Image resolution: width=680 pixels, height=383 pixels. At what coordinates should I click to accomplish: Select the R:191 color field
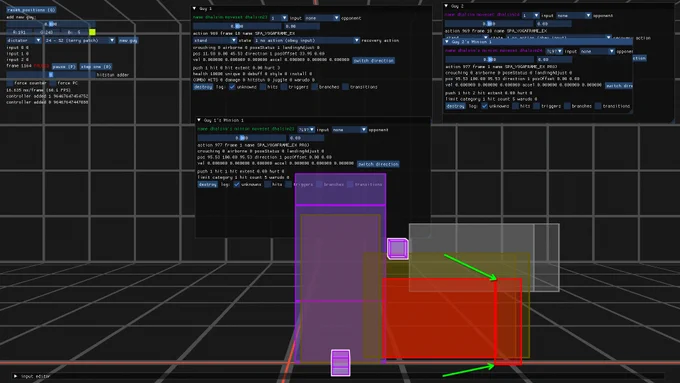[20, 32]
